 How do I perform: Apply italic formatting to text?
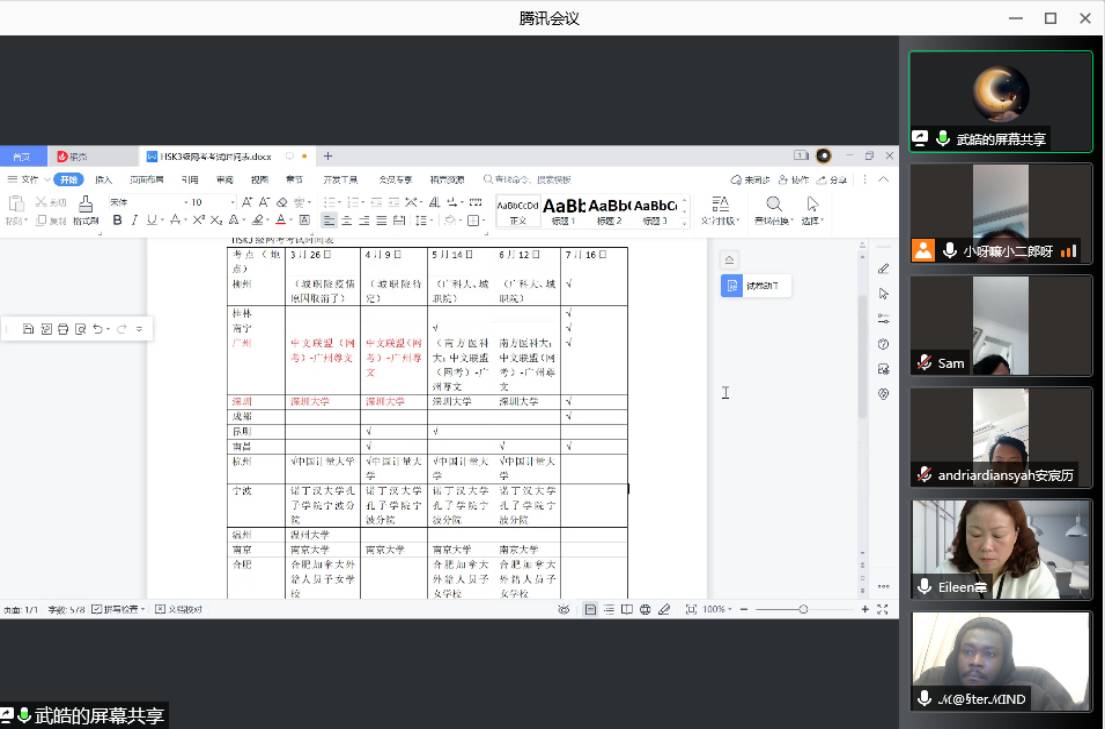[x=134, y=220]
